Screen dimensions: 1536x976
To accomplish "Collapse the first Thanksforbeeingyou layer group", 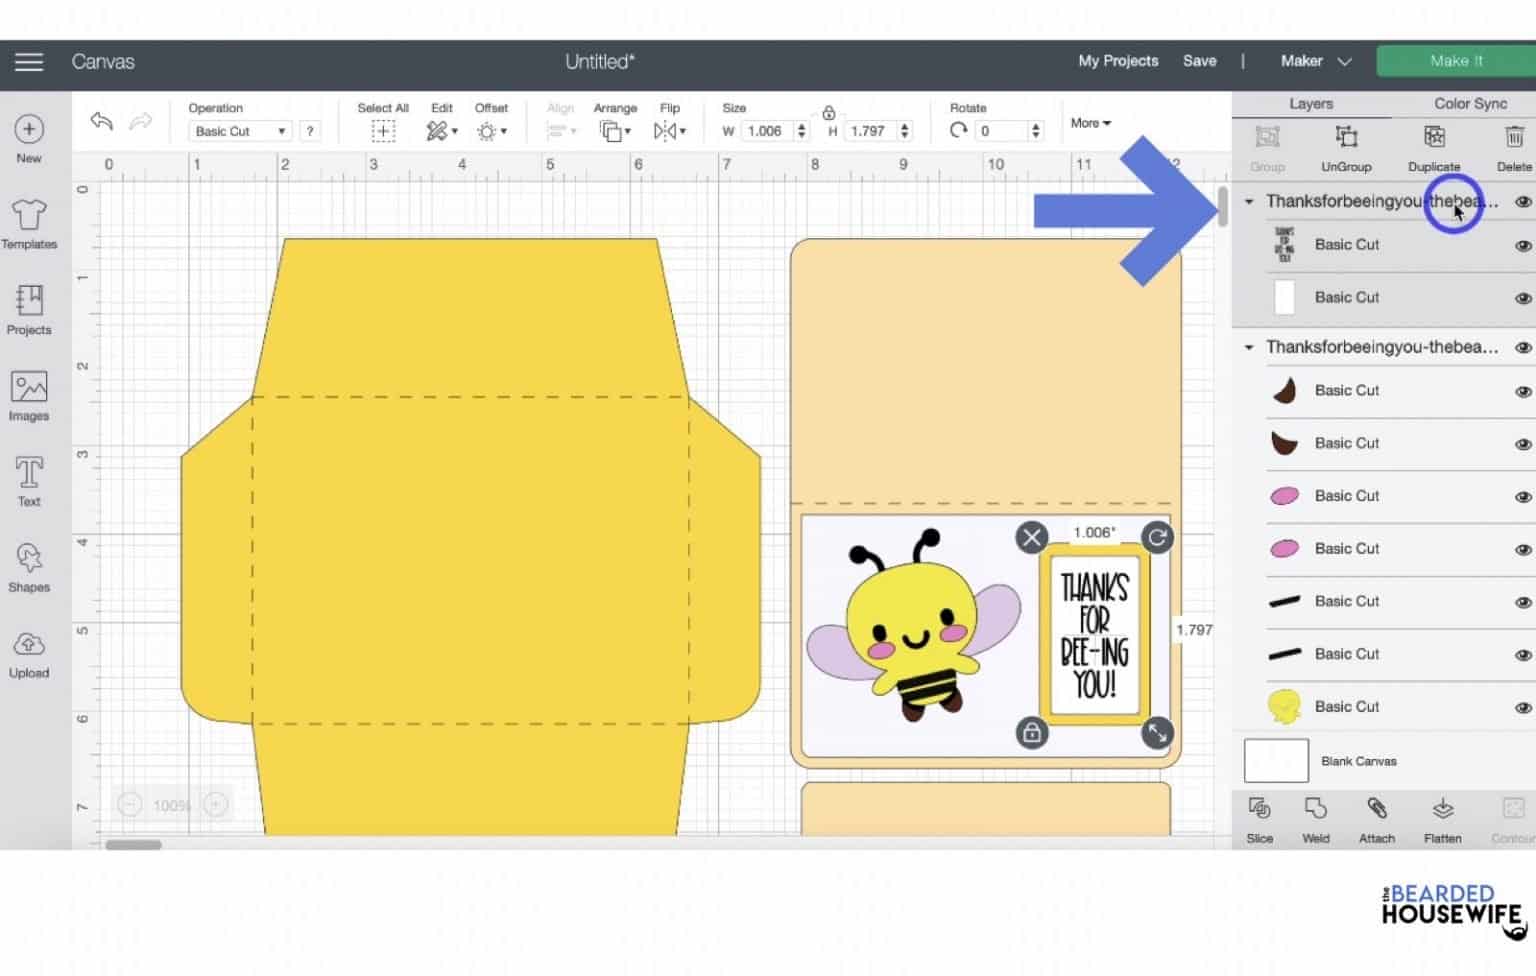I will (x=1249, y=202).
